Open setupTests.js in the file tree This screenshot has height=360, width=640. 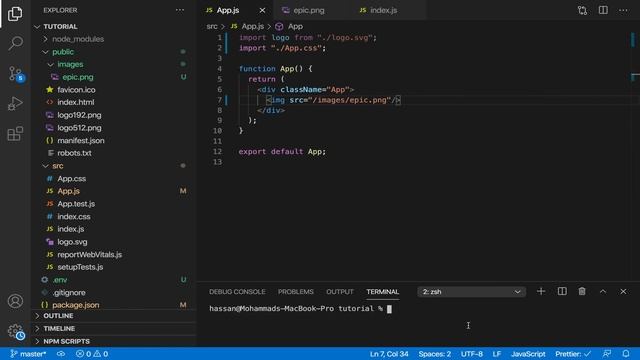(113, 267)
